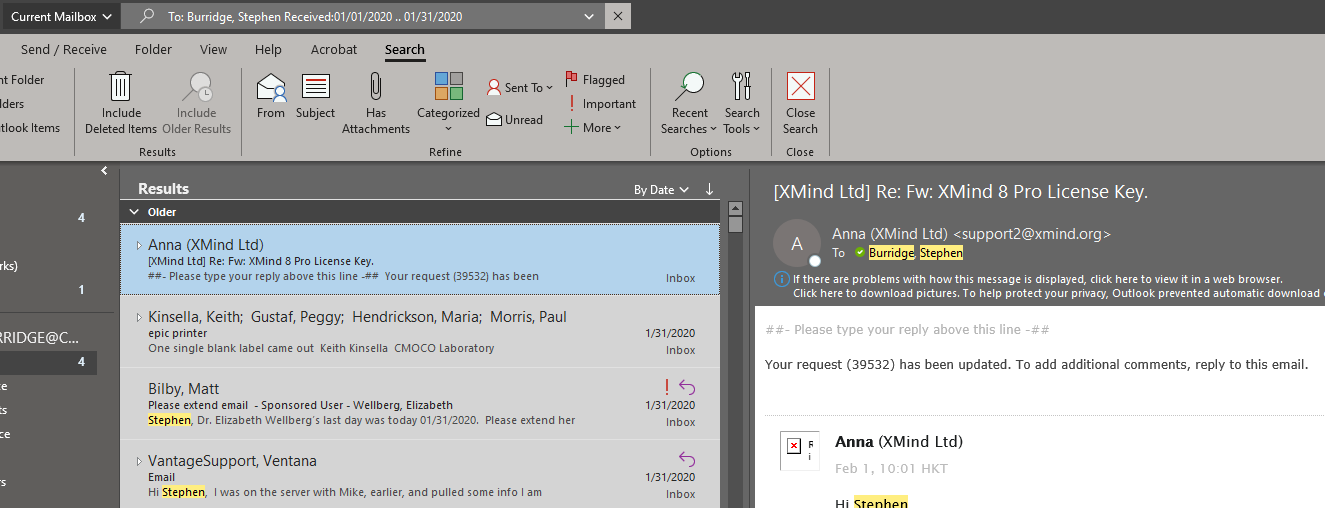This screenshot has height=508, width=1325.
Task: Open Send / Receive tab
Action: point(64,49)
